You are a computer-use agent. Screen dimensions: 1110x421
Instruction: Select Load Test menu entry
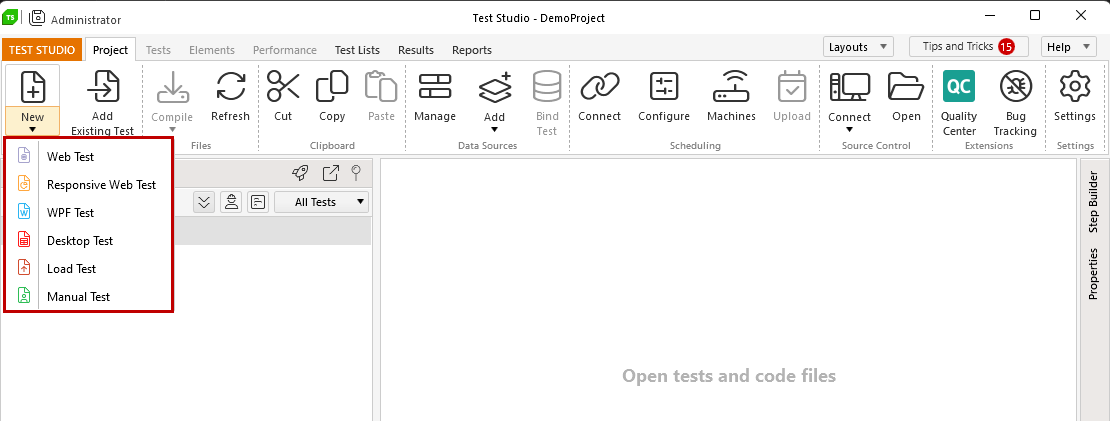coord(88,269)
